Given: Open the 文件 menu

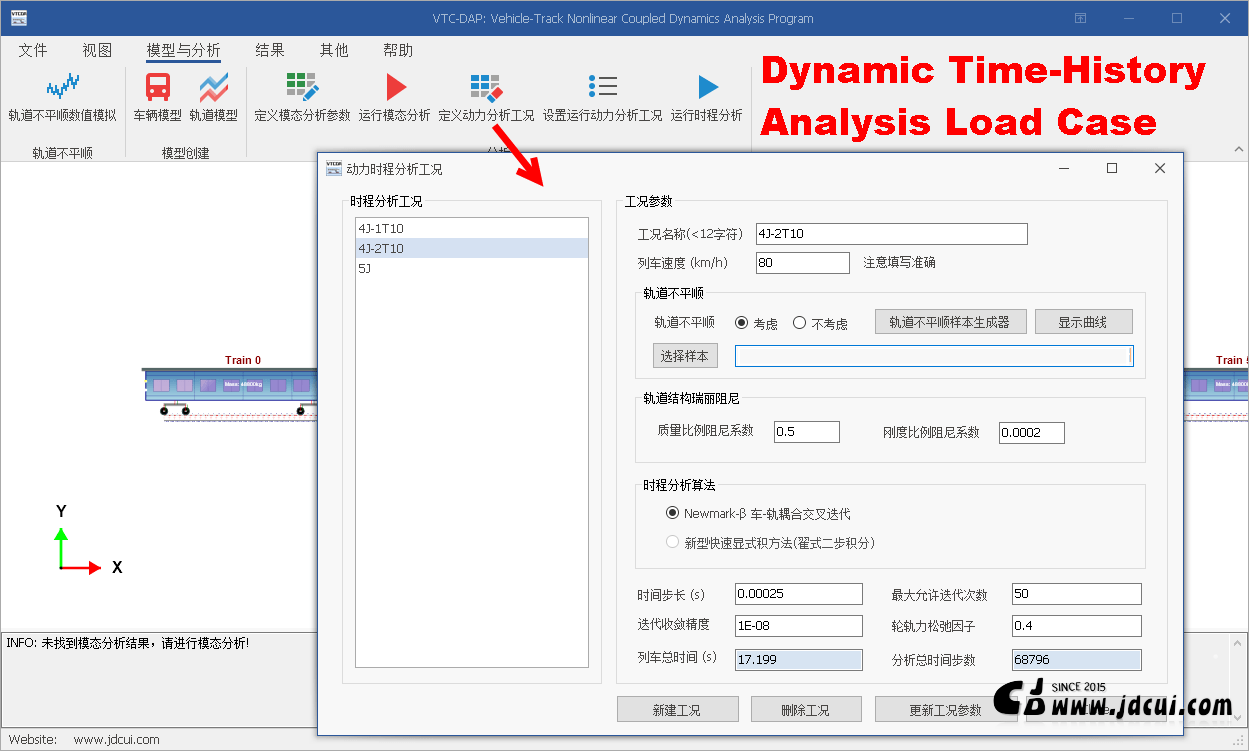Looking at the screenshot, I should [33, 50].
